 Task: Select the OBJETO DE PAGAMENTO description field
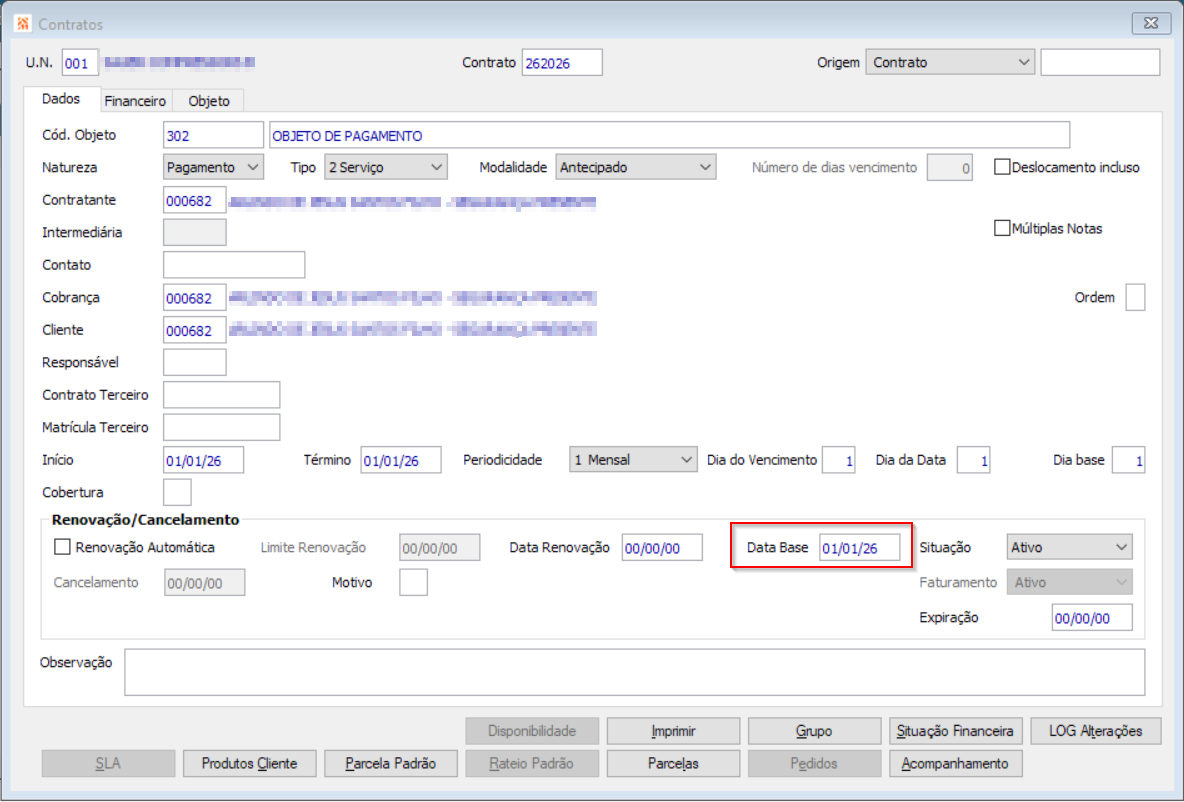(x=670, y=135)
